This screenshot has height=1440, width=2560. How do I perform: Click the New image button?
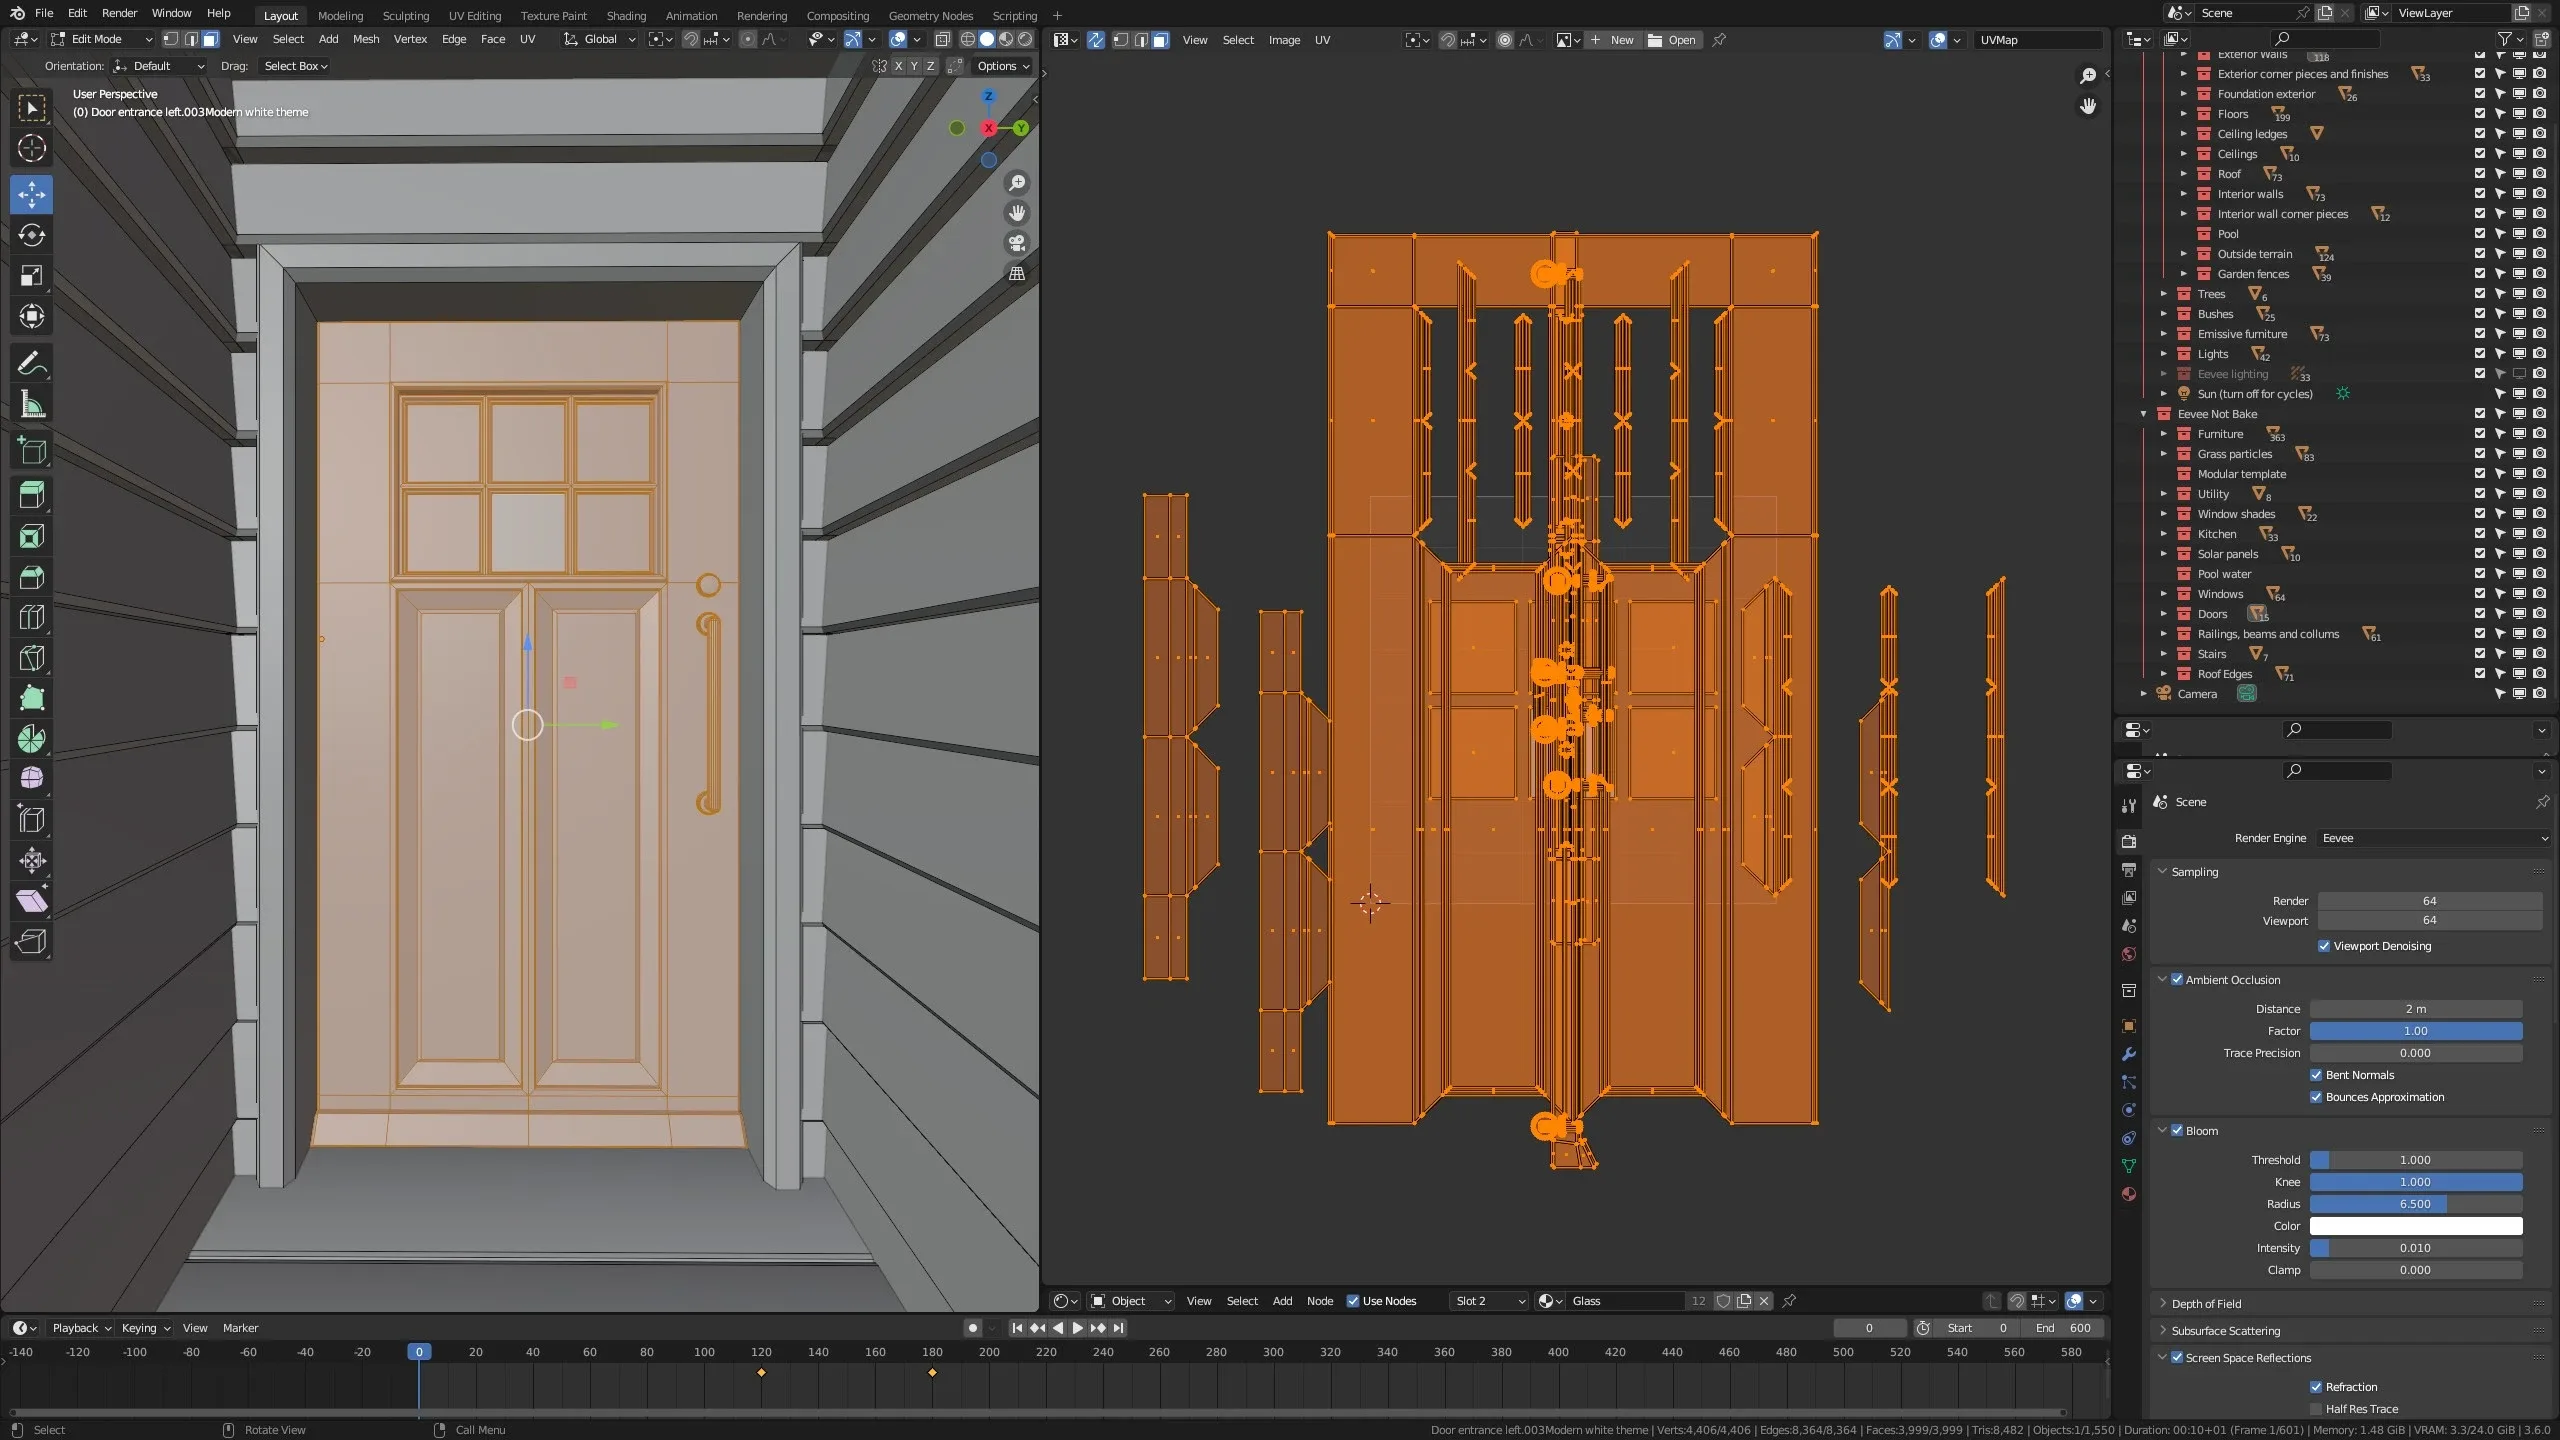[1612, 40]
